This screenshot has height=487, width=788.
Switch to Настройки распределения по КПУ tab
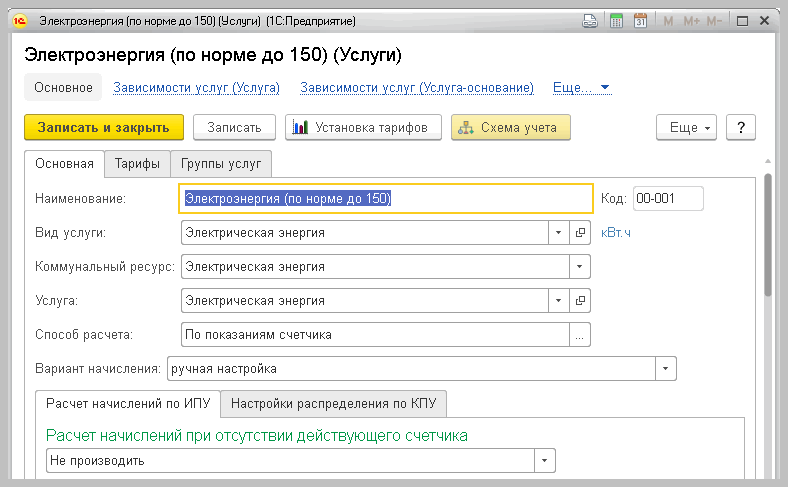pyautogui.click(x=333, y=404)
